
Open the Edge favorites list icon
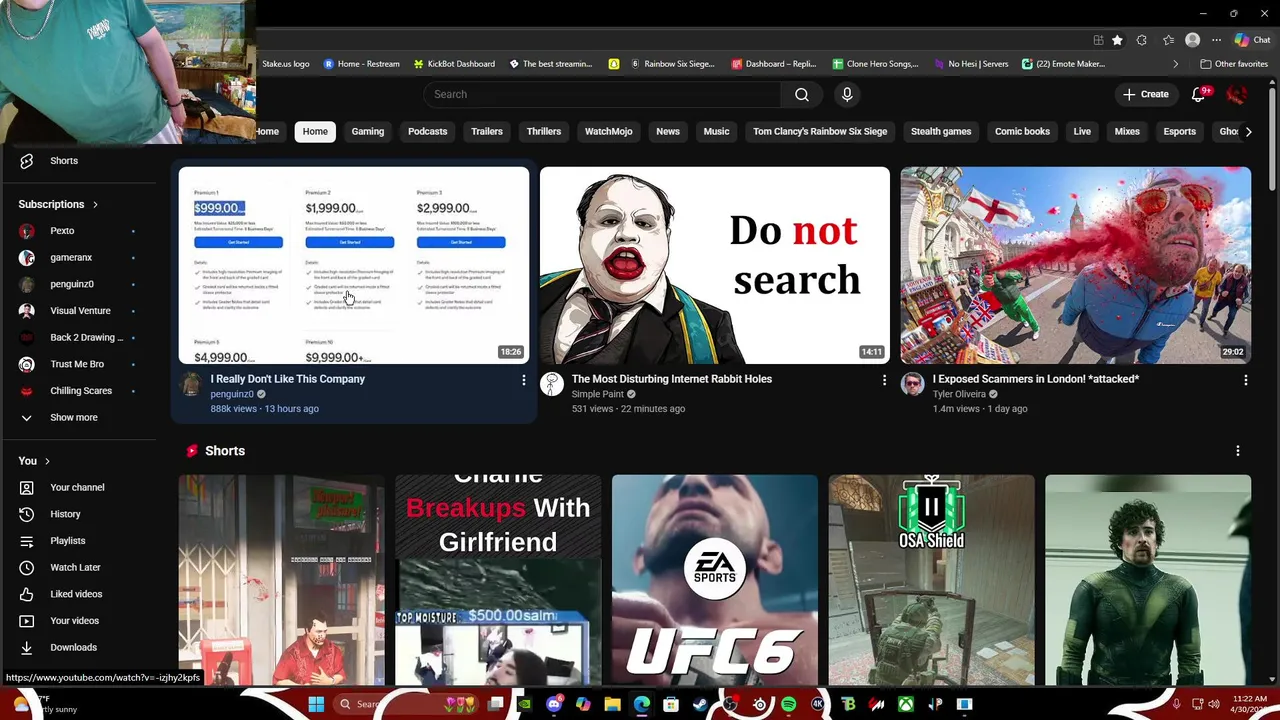click(1168, 40)
